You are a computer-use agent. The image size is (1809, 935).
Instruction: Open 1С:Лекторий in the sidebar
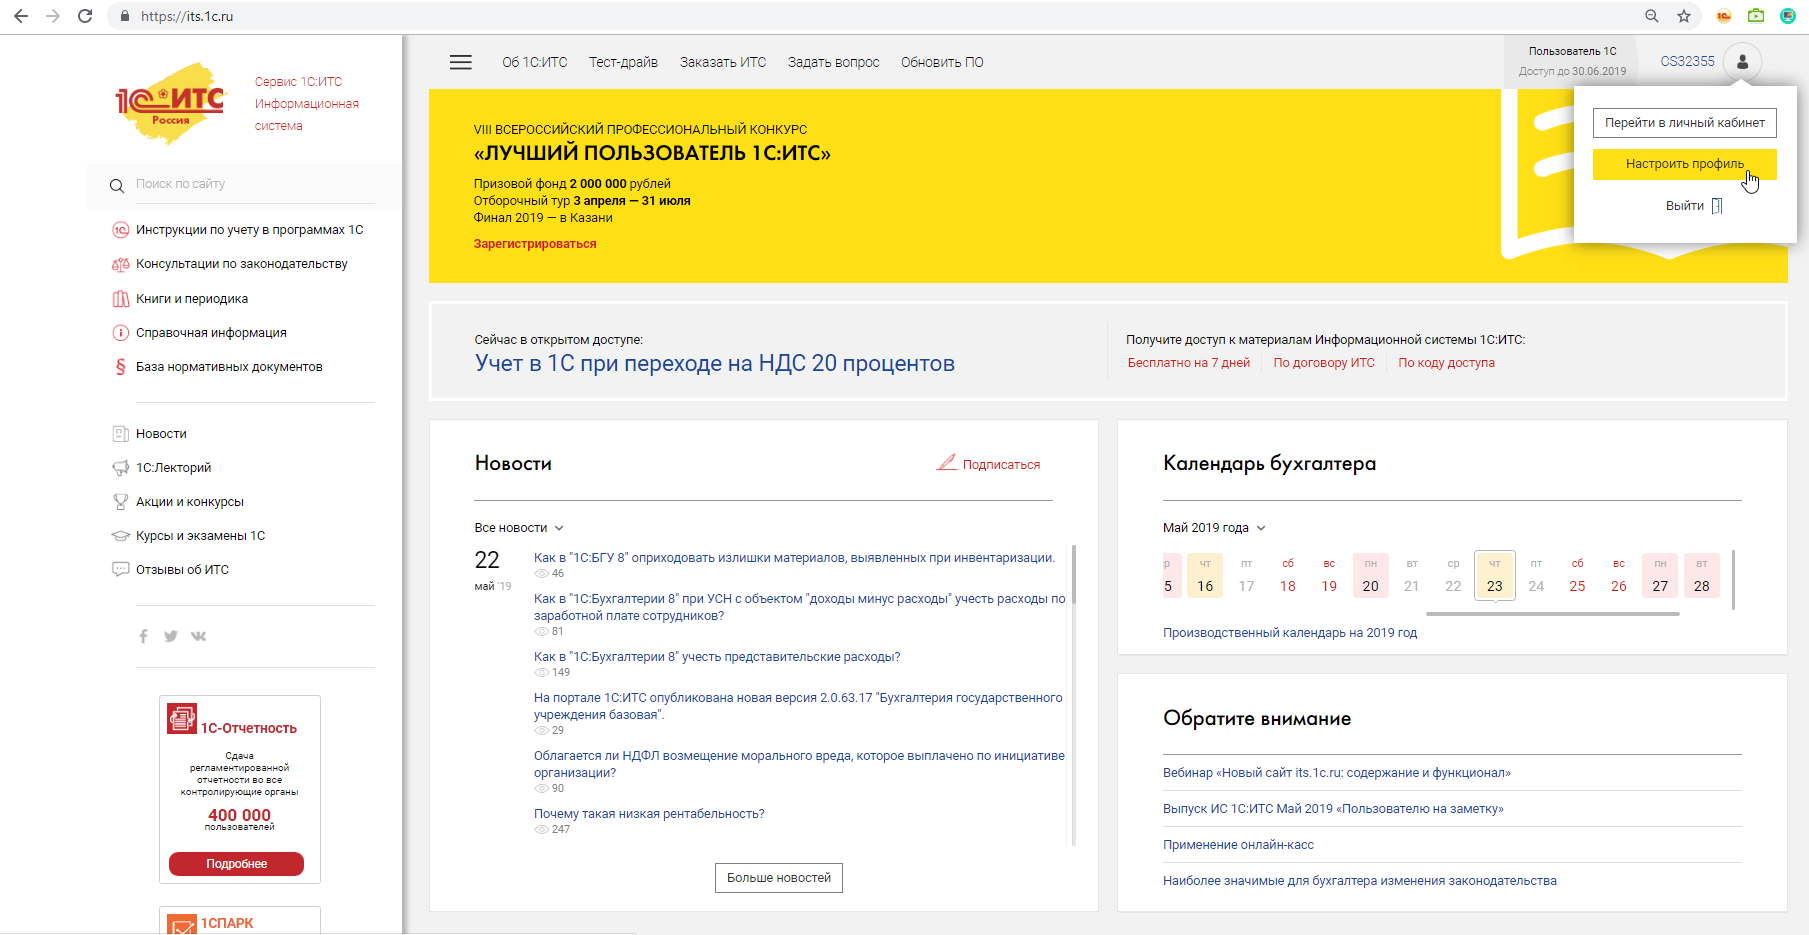173,468
